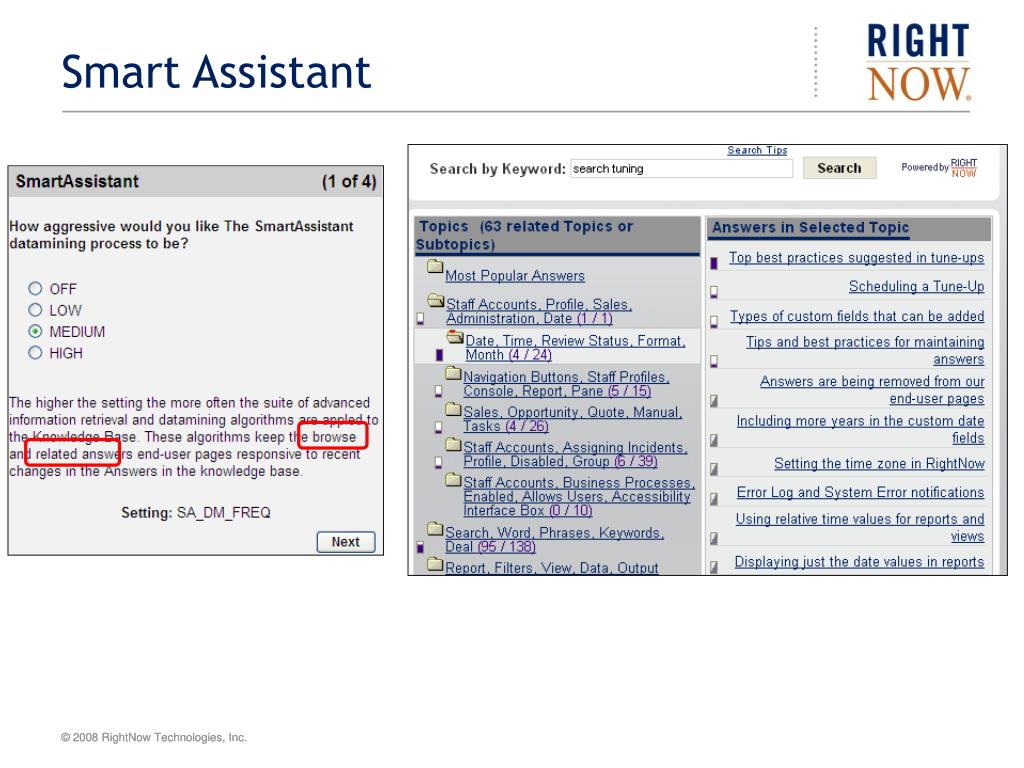Screen dimensions: 1024x768
Task: Open the Most Popular Answers topic link
Action: pos(515,276)
